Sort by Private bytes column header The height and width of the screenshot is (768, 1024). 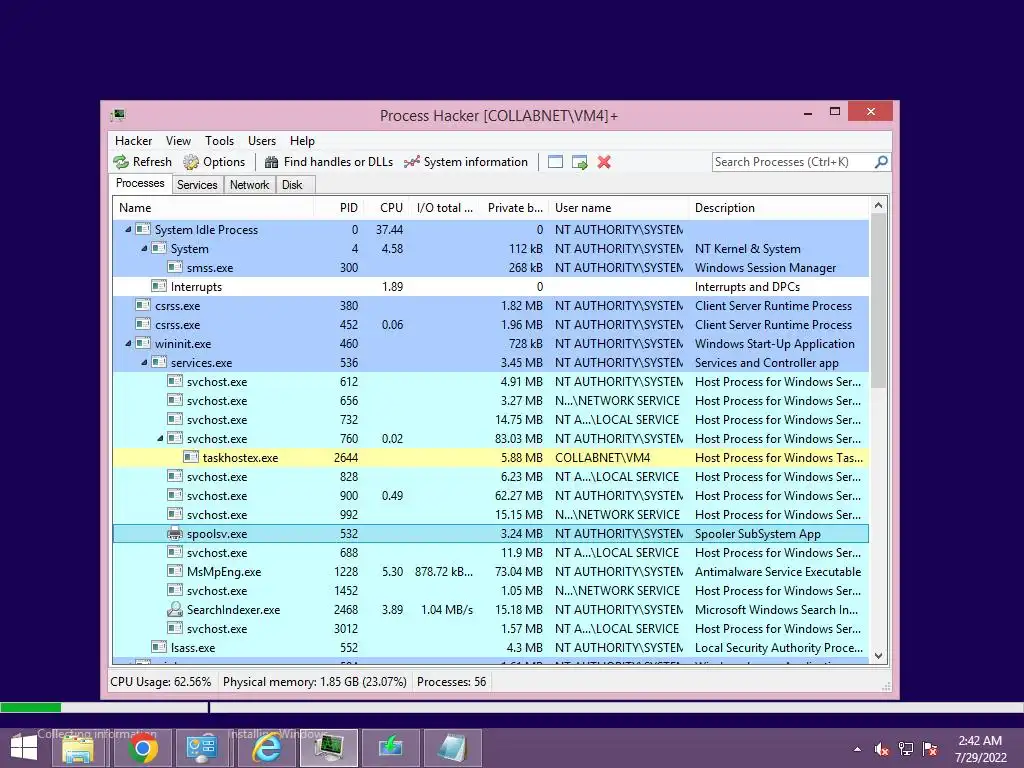click(515, 208)
